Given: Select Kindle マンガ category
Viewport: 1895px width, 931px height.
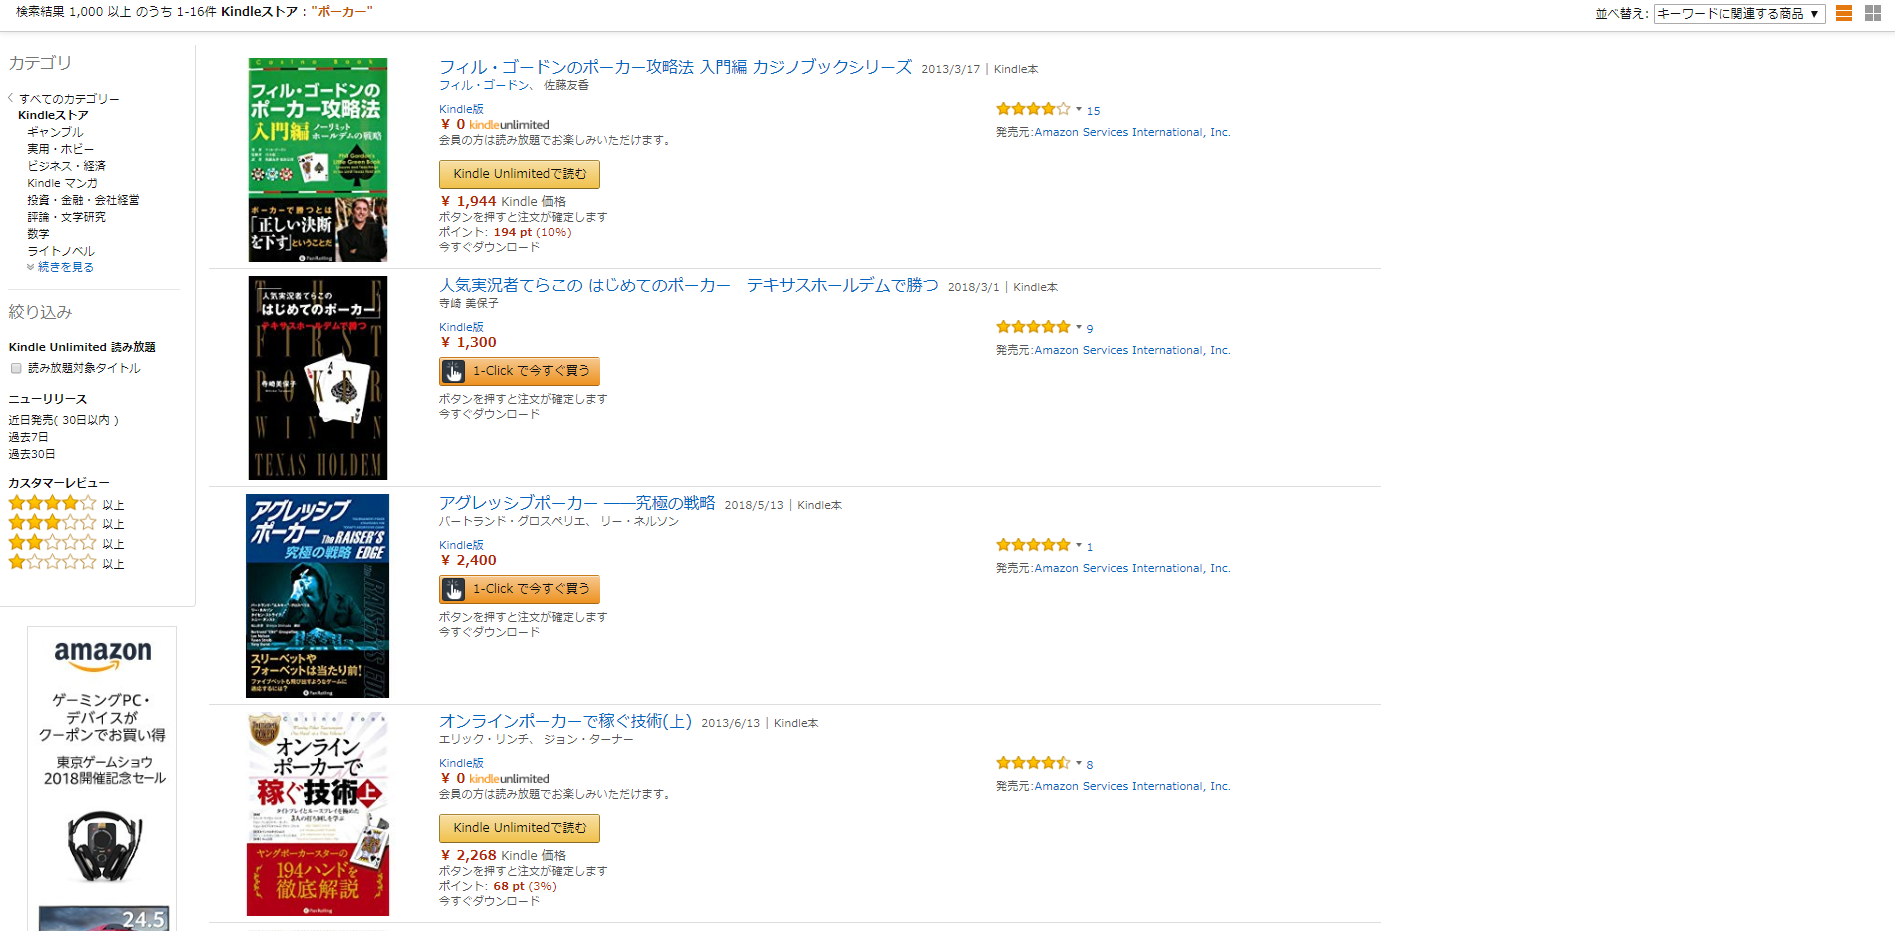Looking at the screenshot, I should (62, 183).
